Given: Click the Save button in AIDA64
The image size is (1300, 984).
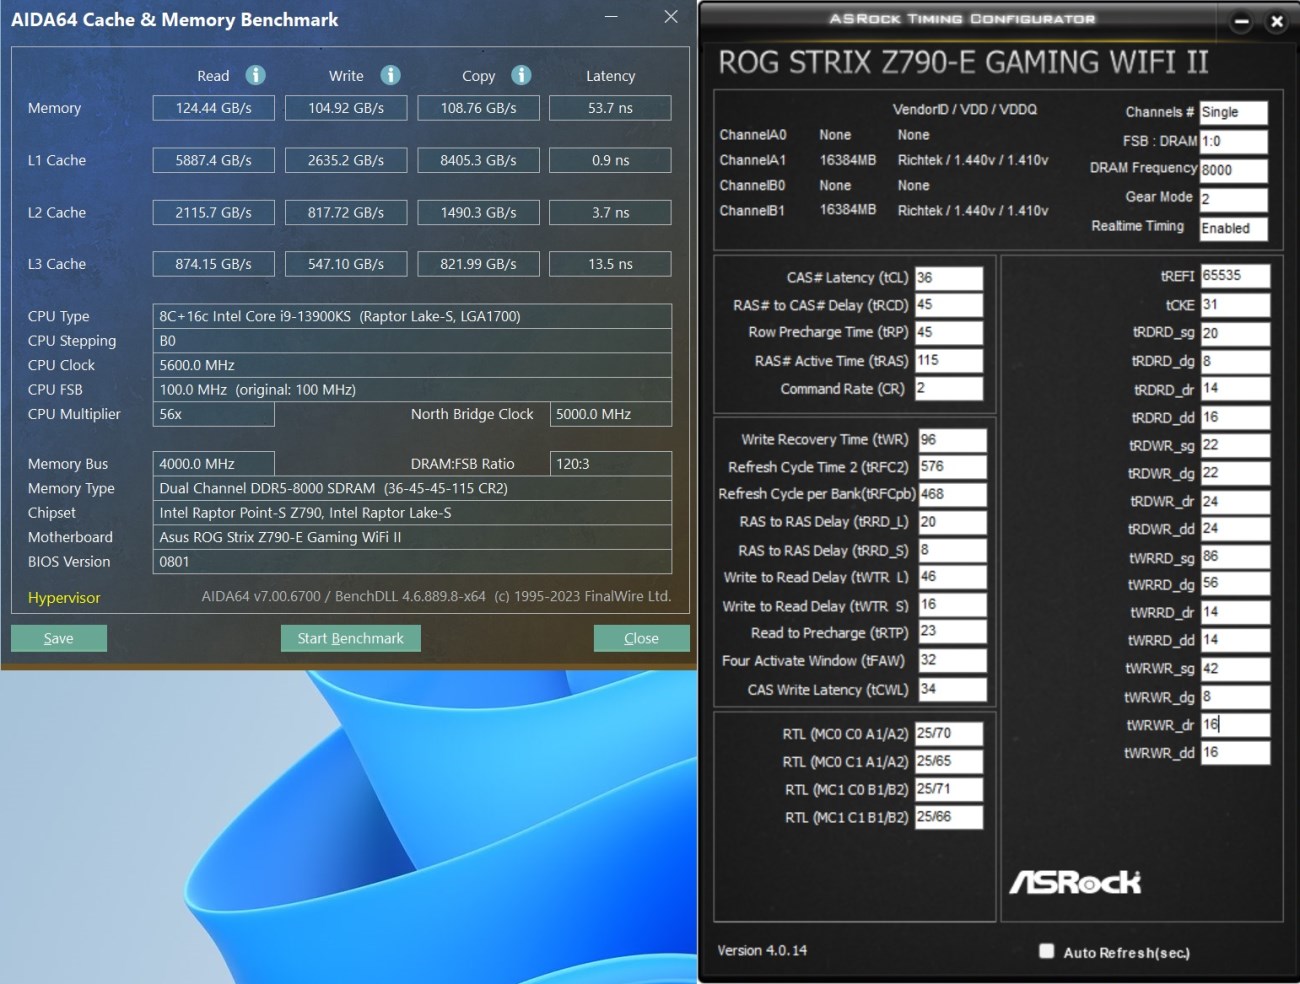Looking at the screenshot, I should tap(59, 638).
